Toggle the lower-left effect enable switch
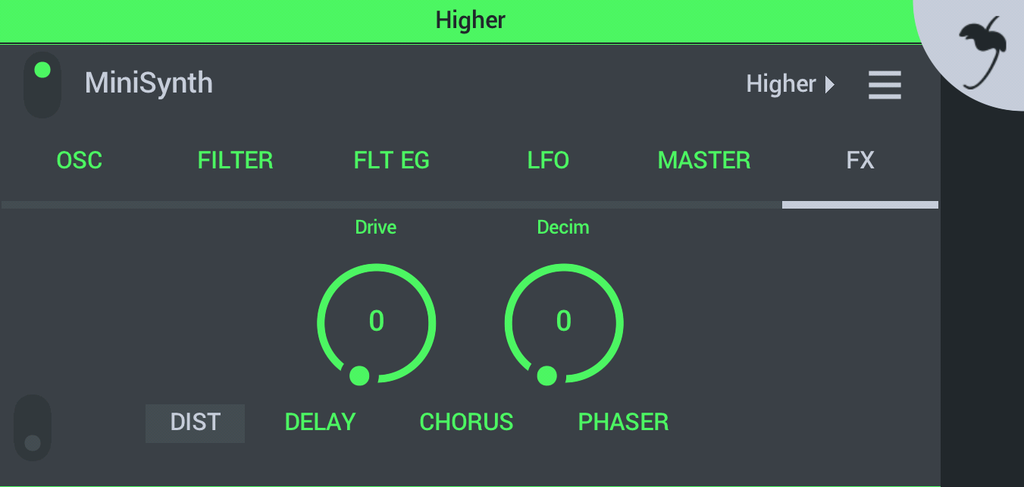The width and height of the screenshot is (1024, 487). [33, 428]
